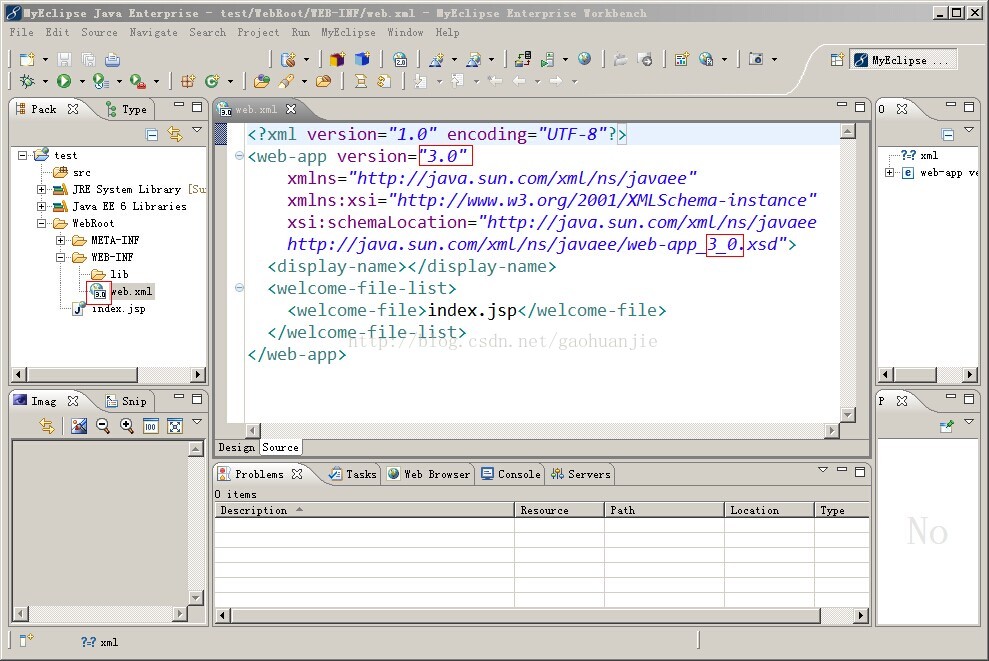
Task: Toggle sync arrows in Image Preview toolbar
Action: pyautogui.click(x=47, y=426)
